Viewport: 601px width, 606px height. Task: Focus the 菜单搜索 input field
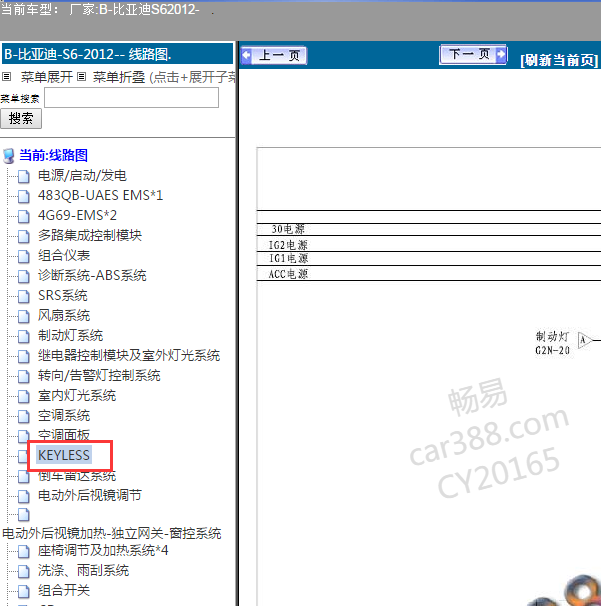[131, 97]
